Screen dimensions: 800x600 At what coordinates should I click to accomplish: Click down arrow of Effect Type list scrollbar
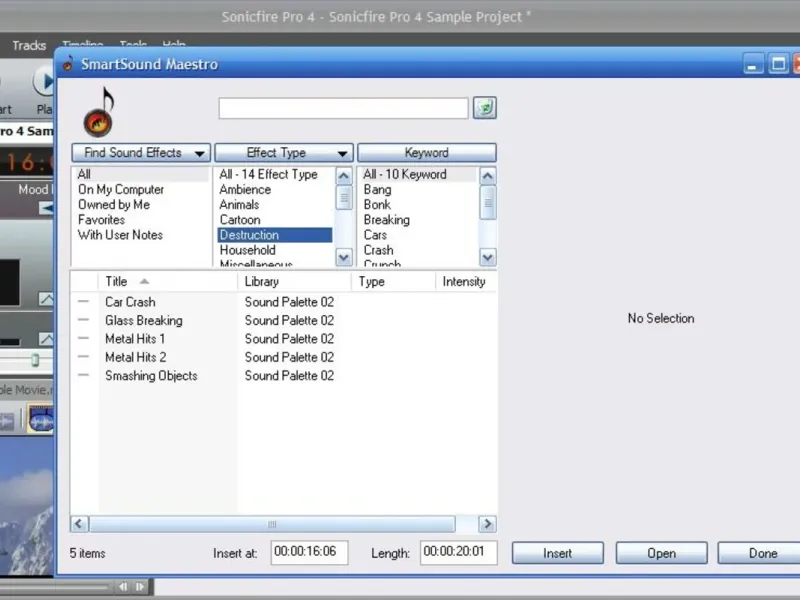point(344,257)
